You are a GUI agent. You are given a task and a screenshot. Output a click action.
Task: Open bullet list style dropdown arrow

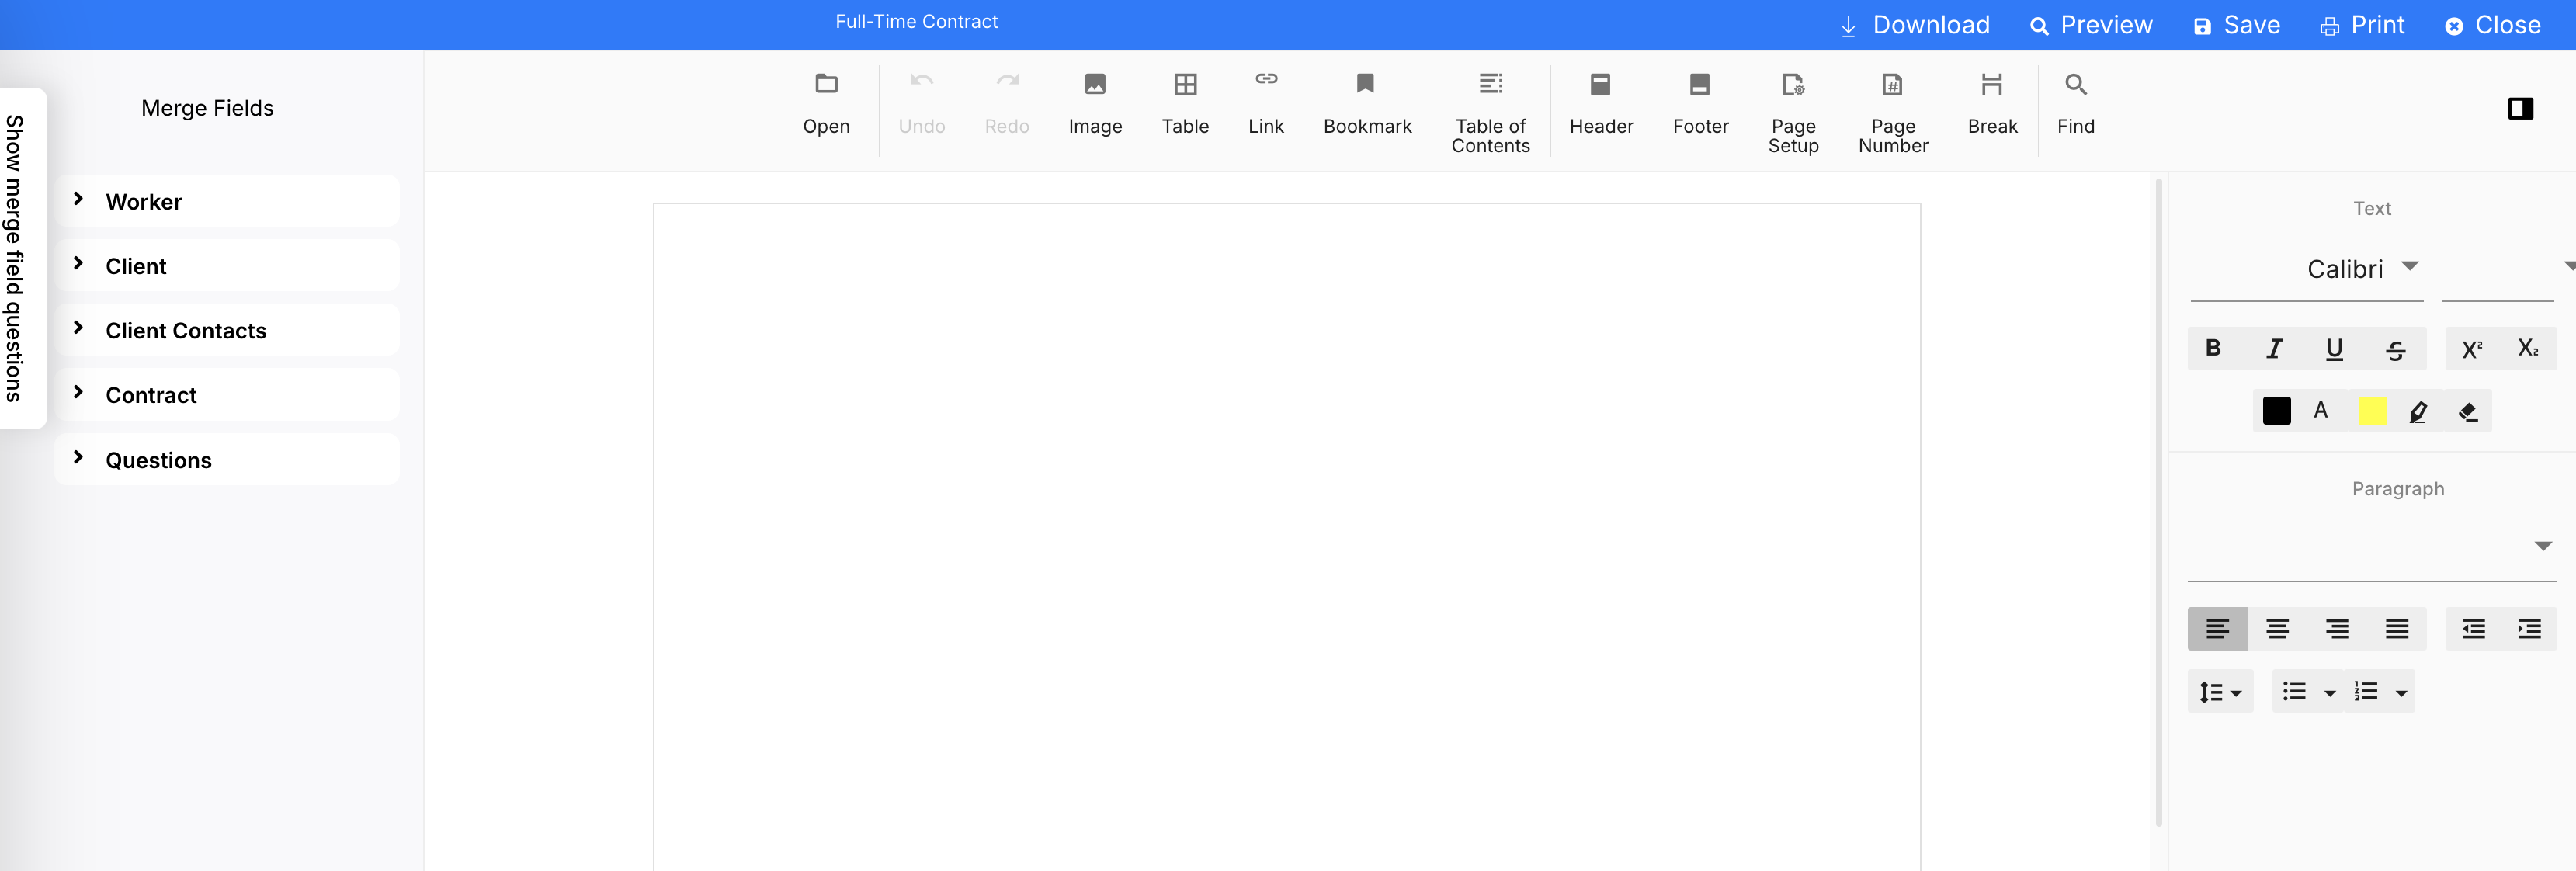coord(2329,693)
